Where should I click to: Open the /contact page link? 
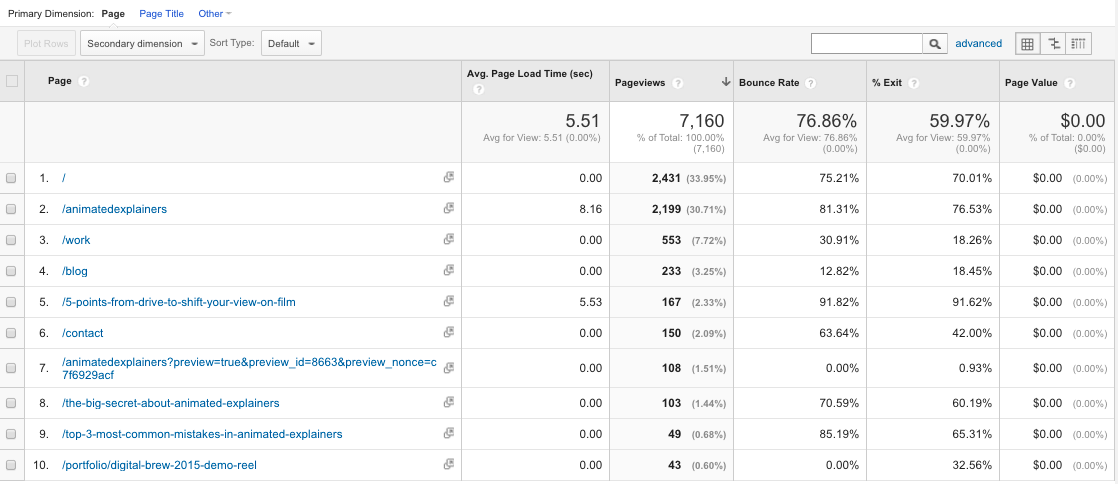[82, 333]
